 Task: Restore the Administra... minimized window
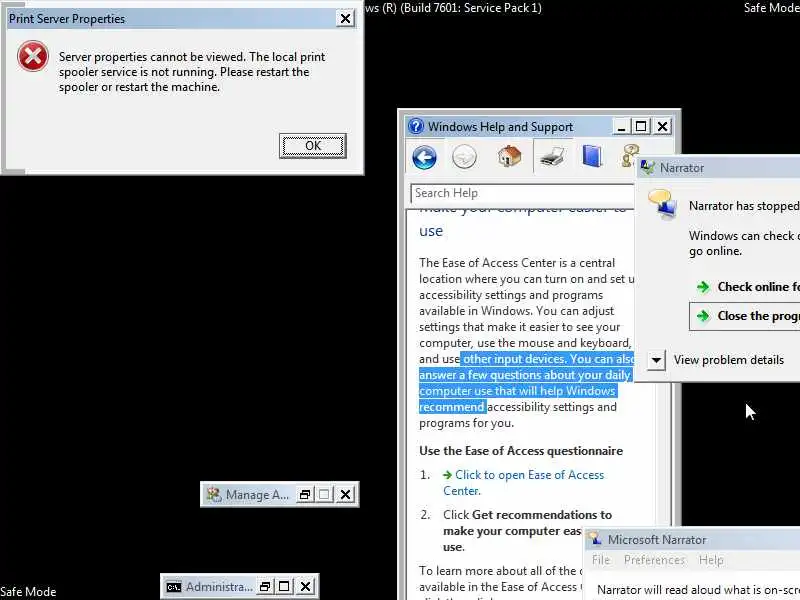coord(264,587)
